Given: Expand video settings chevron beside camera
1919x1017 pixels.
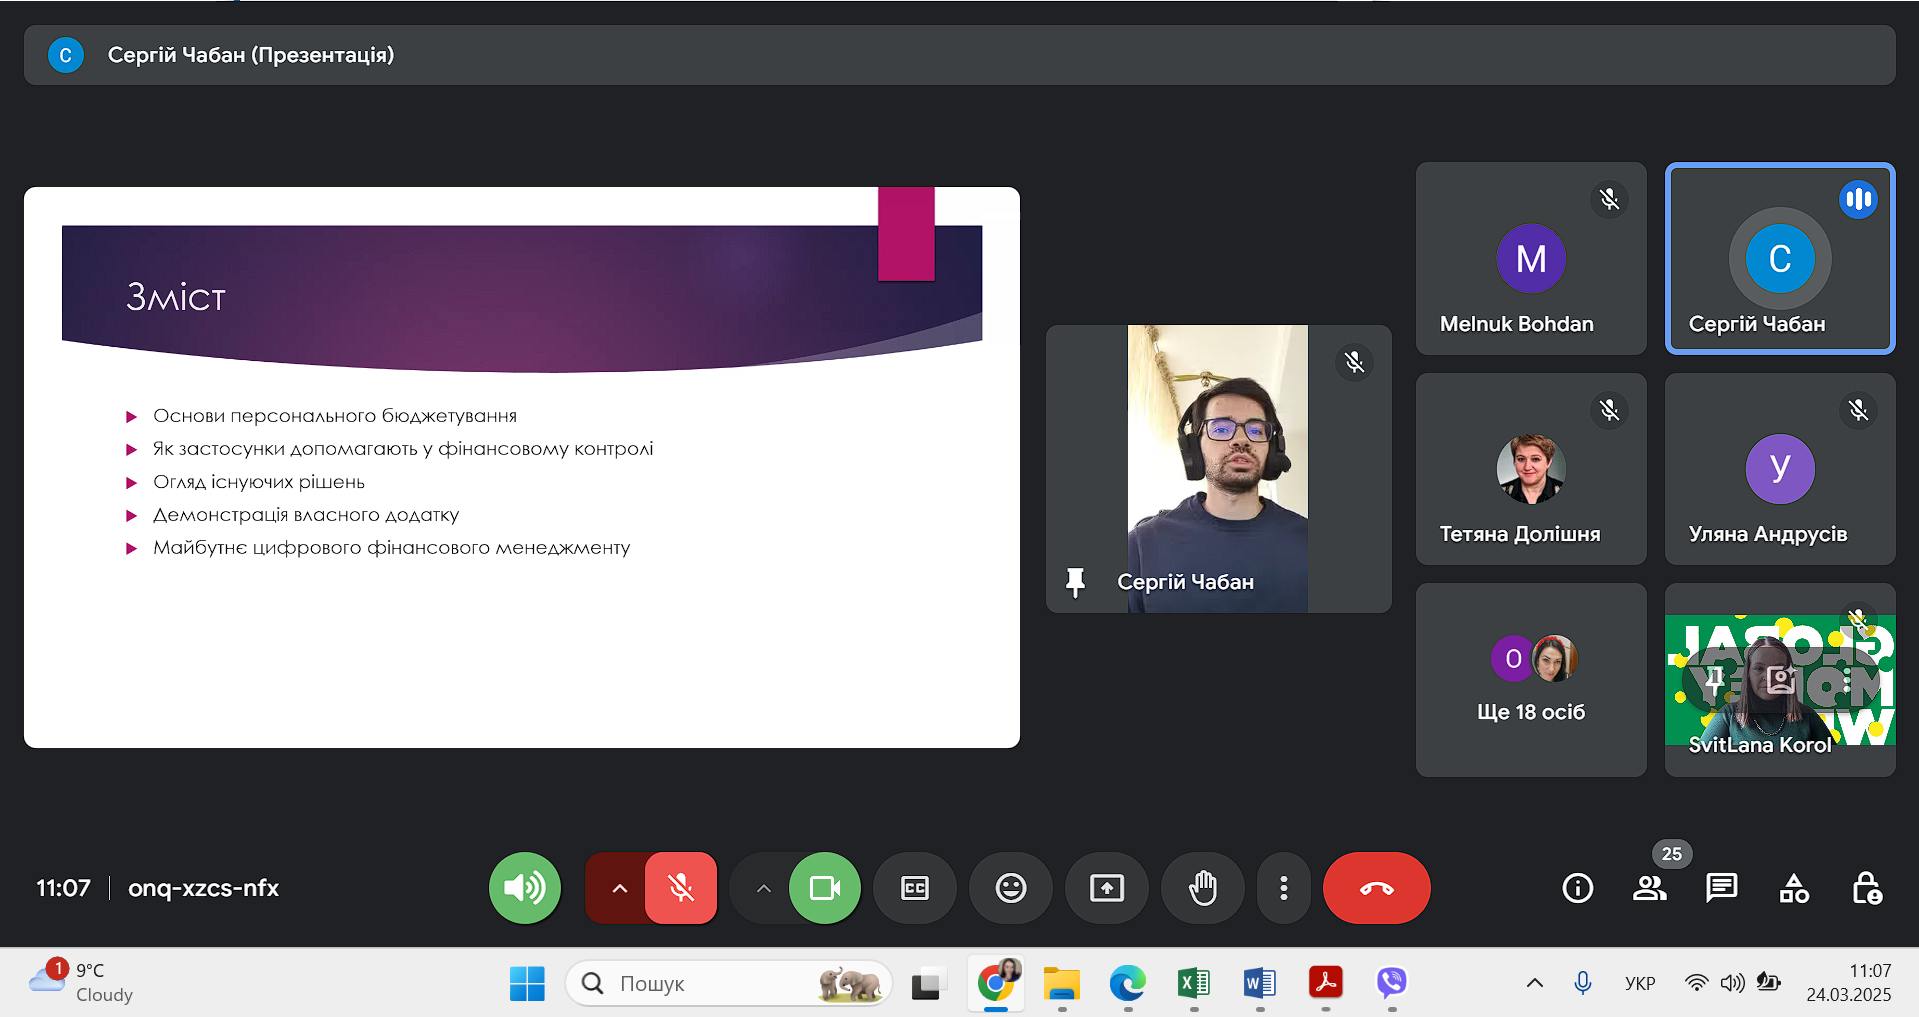Looking at the screenshot, I should (x=763, y=888).
